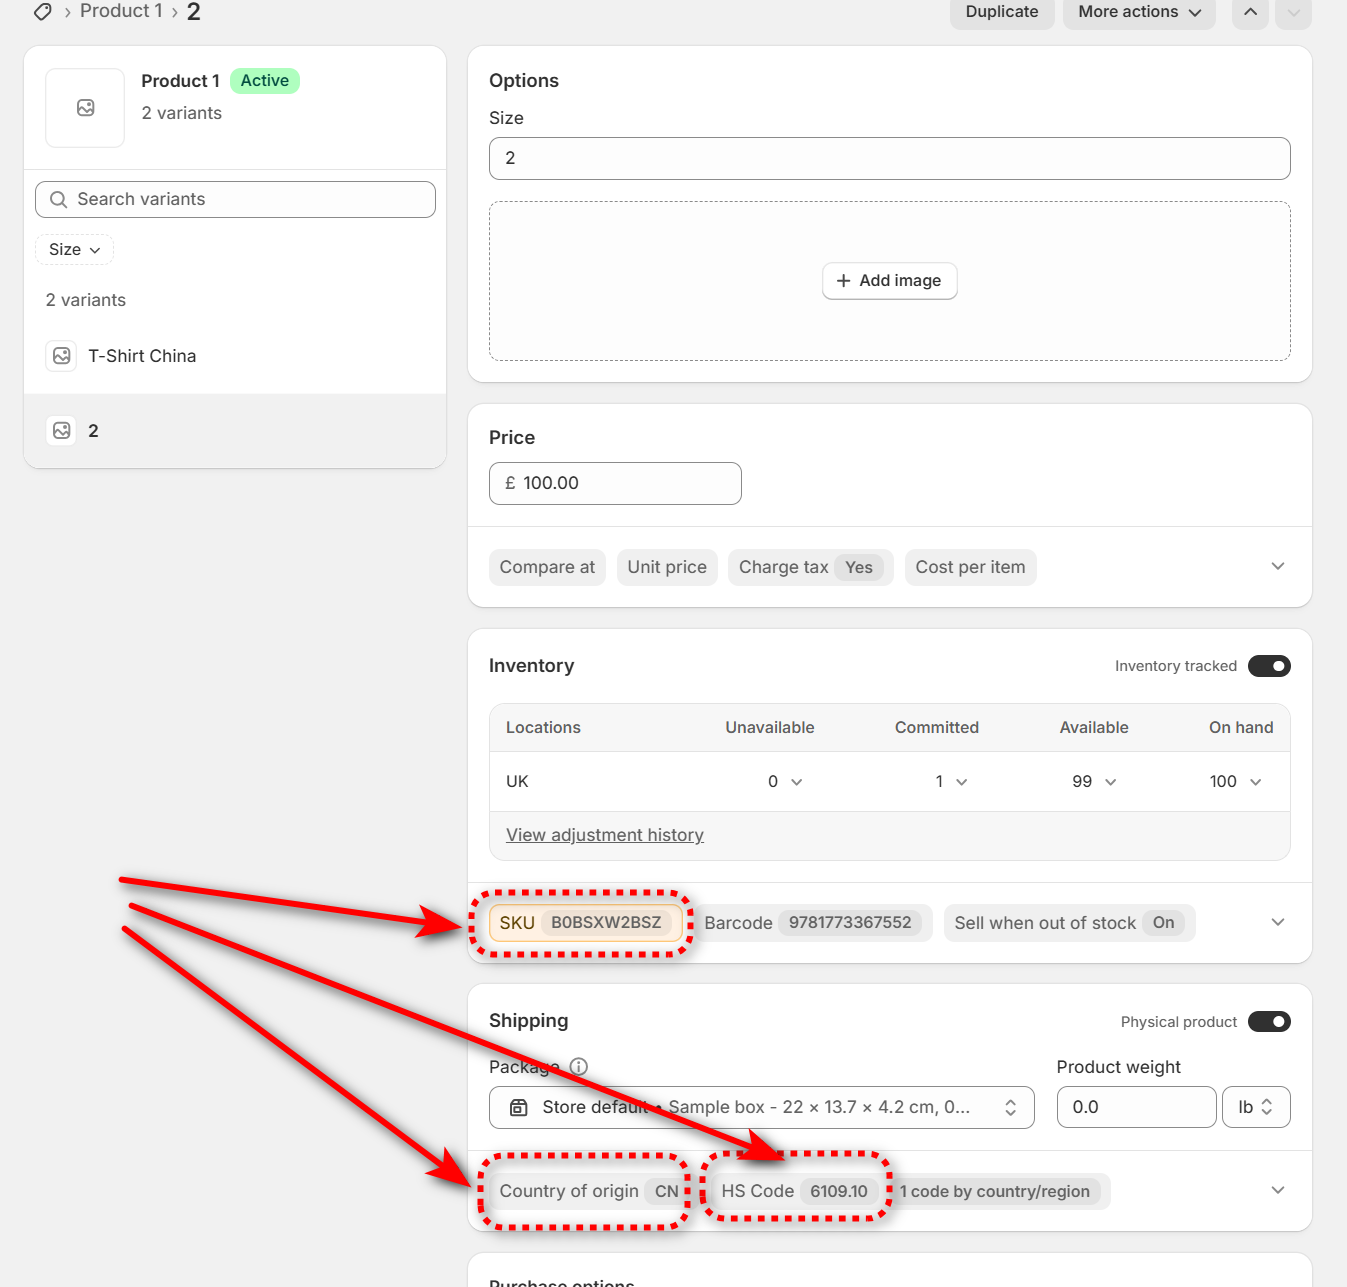Open the More actions dropdown
Image resolution: width=1347 pixels, height=1287 pixels.
click(1138, 12)
